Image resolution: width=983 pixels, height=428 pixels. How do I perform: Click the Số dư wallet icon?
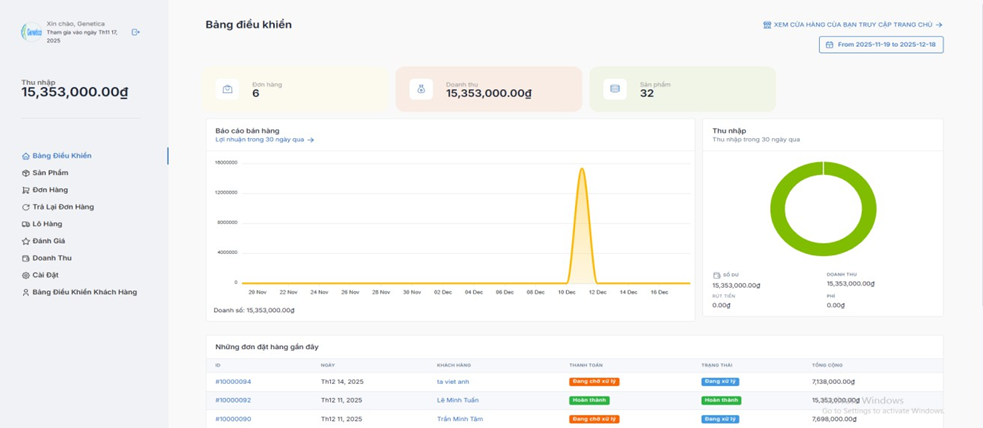(716, 275)
